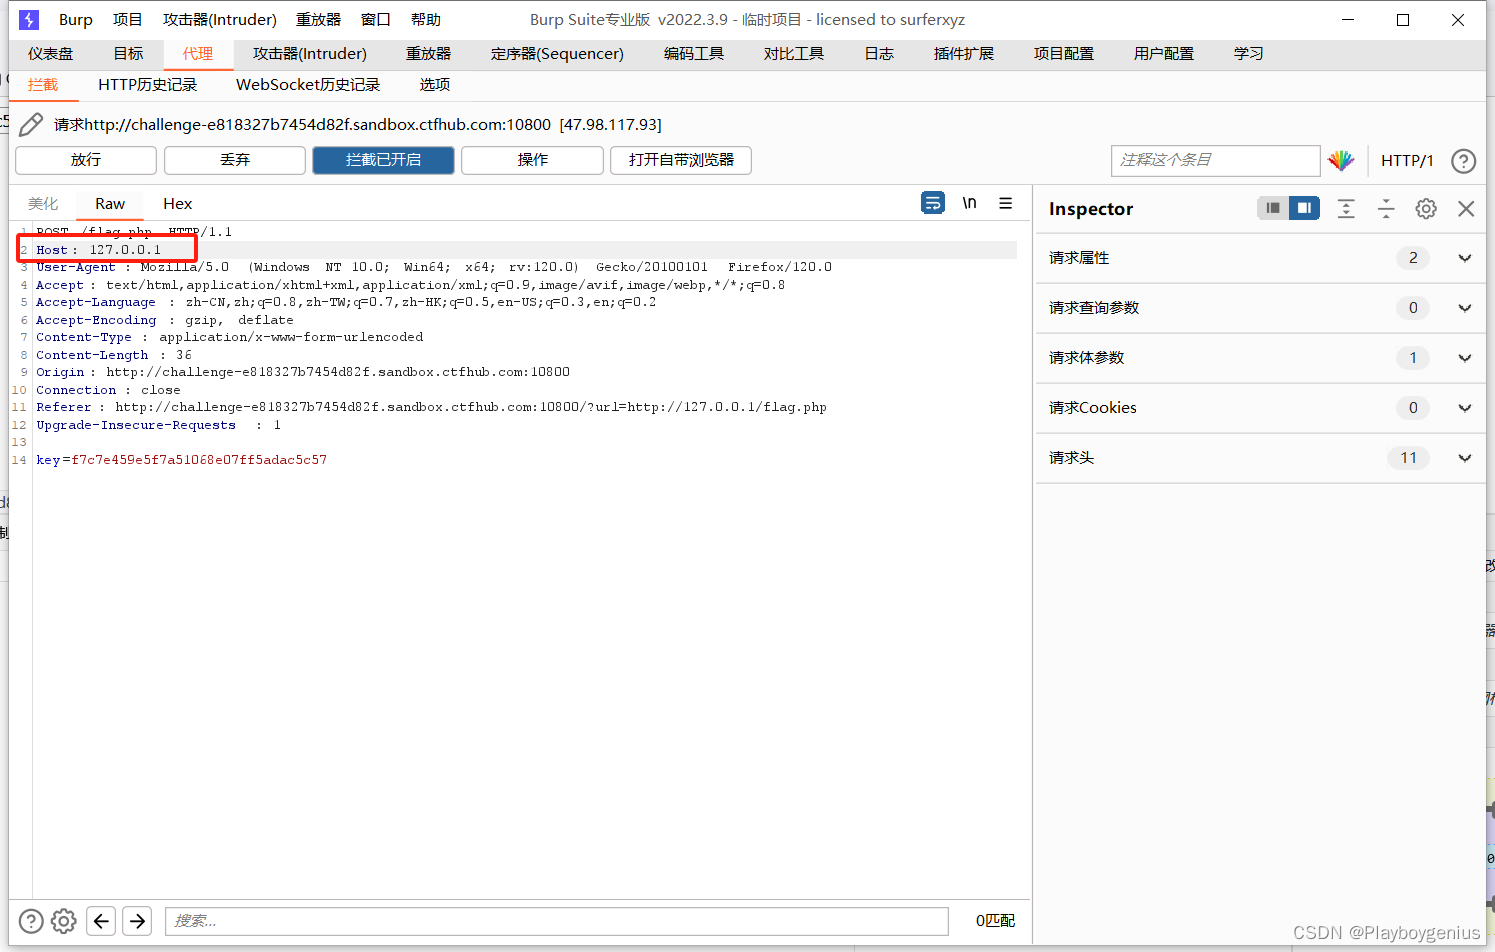1495x952 pixels.
Task: Expand 请求体参数 section chevron
Action: click(x=1465, y=358)
